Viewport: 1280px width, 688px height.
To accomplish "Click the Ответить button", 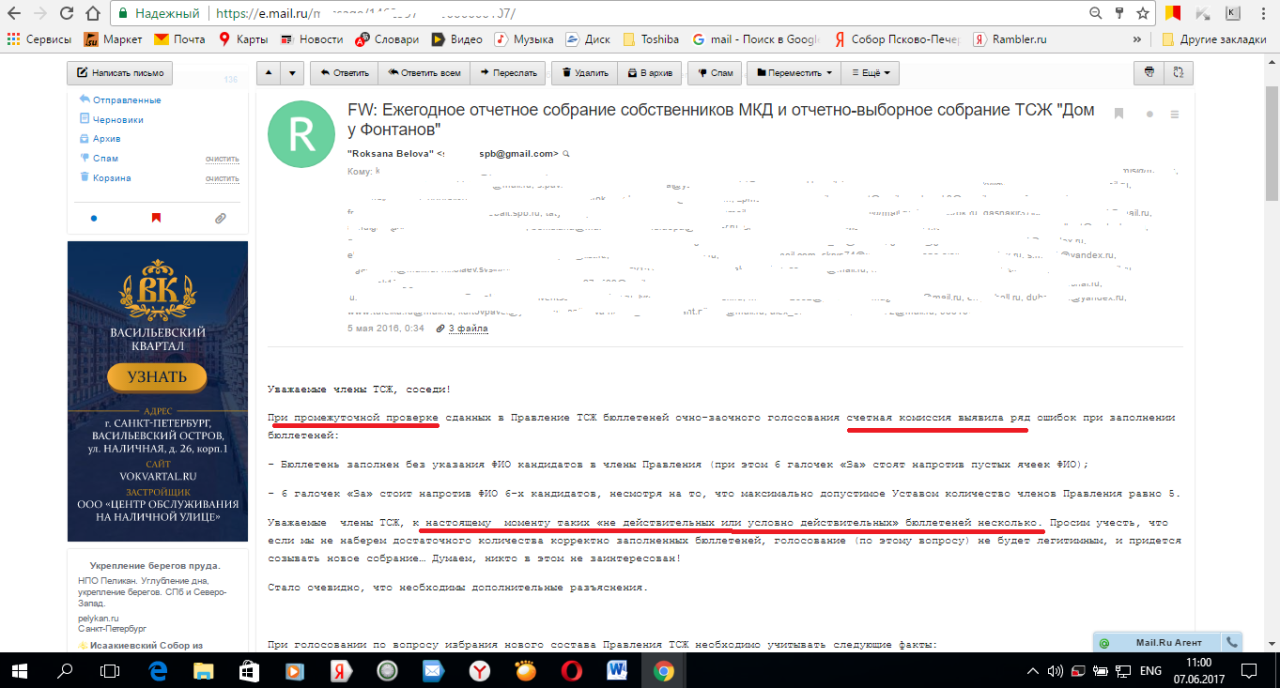I will pyautogui.click(x=343, y=73).
